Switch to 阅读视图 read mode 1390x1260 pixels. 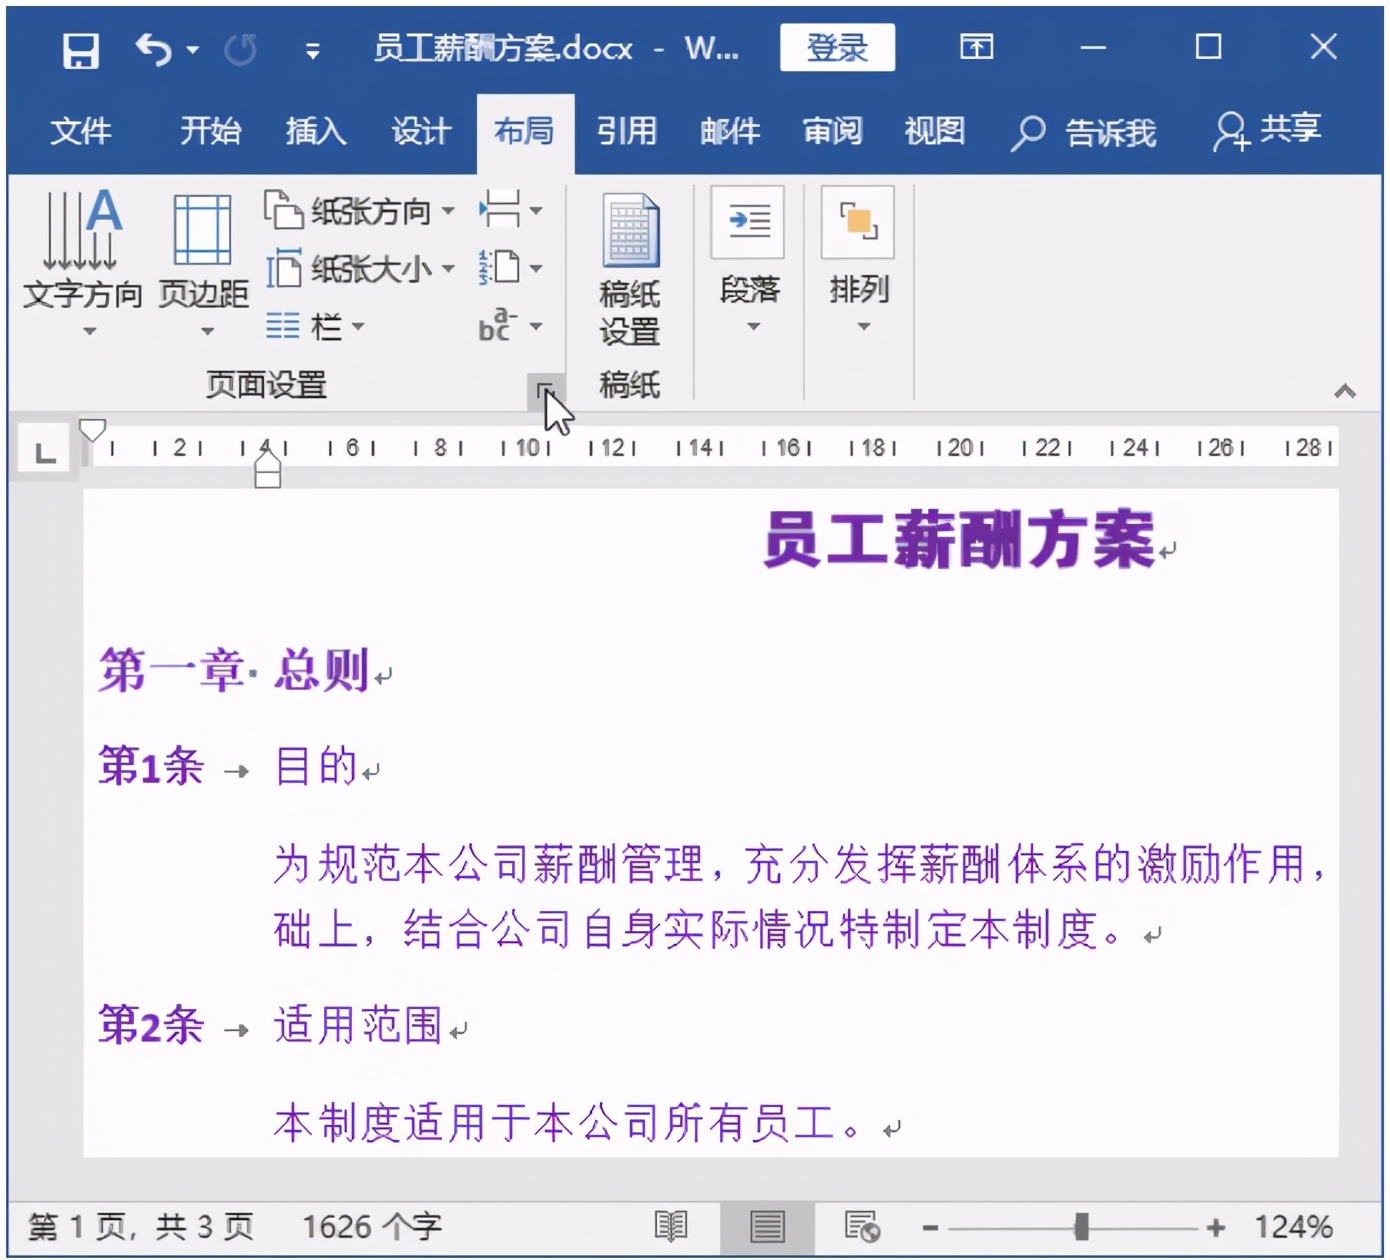point(673,1225)
